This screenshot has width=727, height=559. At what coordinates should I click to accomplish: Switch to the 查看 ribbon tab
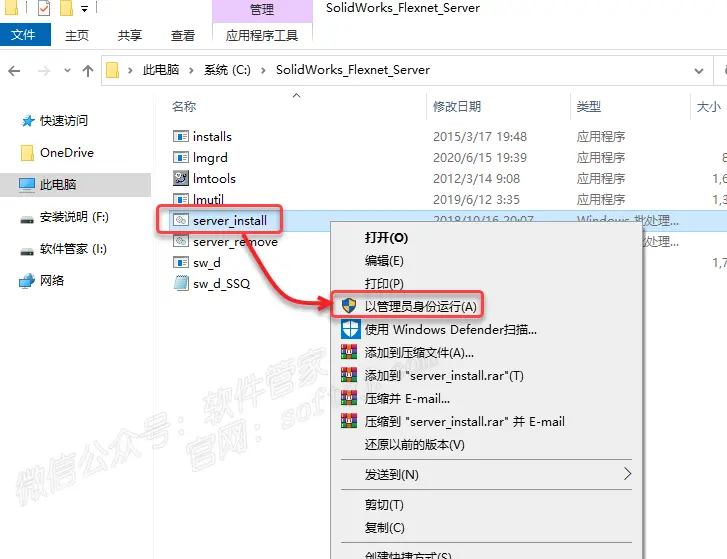183,35
